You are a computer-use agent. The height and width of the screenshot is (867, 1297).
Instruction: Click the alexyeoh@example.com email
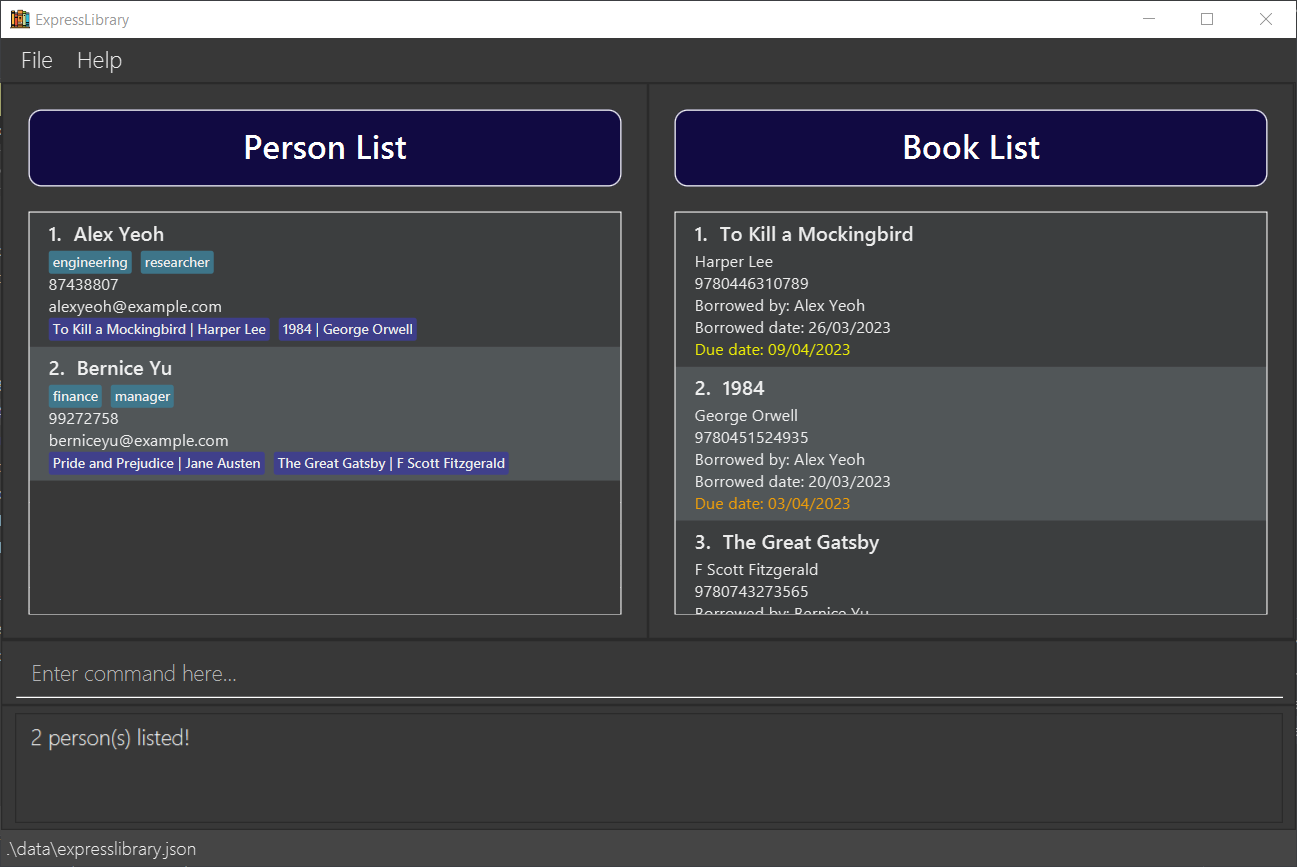point(135,307)
